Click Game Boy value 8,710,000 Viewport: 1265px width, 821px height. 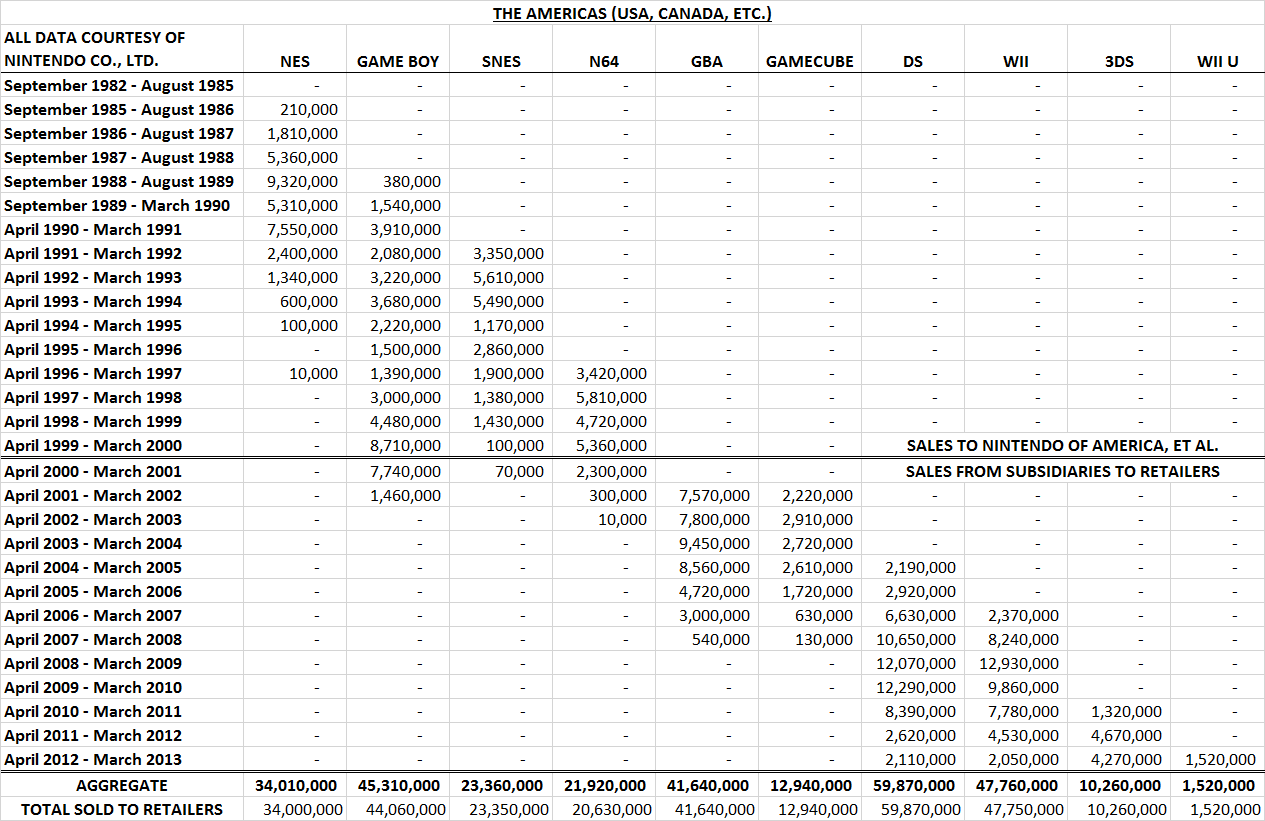pos(406,445)
